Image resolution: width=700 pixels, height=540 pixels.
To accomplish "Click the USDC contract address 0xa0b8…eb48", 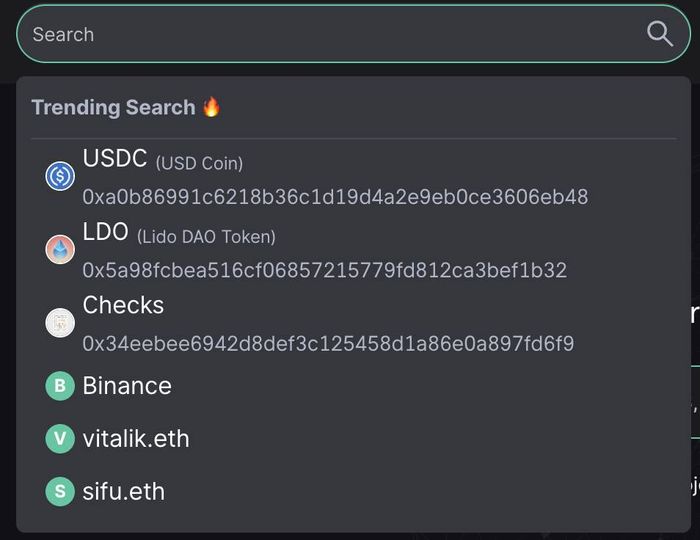I will tap(335, 197).
